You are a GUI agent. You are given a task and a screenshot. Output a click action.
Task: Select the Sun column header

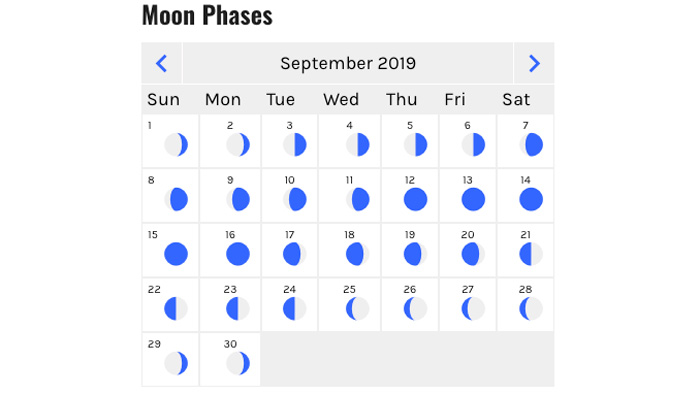pyautogui.click(x=163, y=100)
